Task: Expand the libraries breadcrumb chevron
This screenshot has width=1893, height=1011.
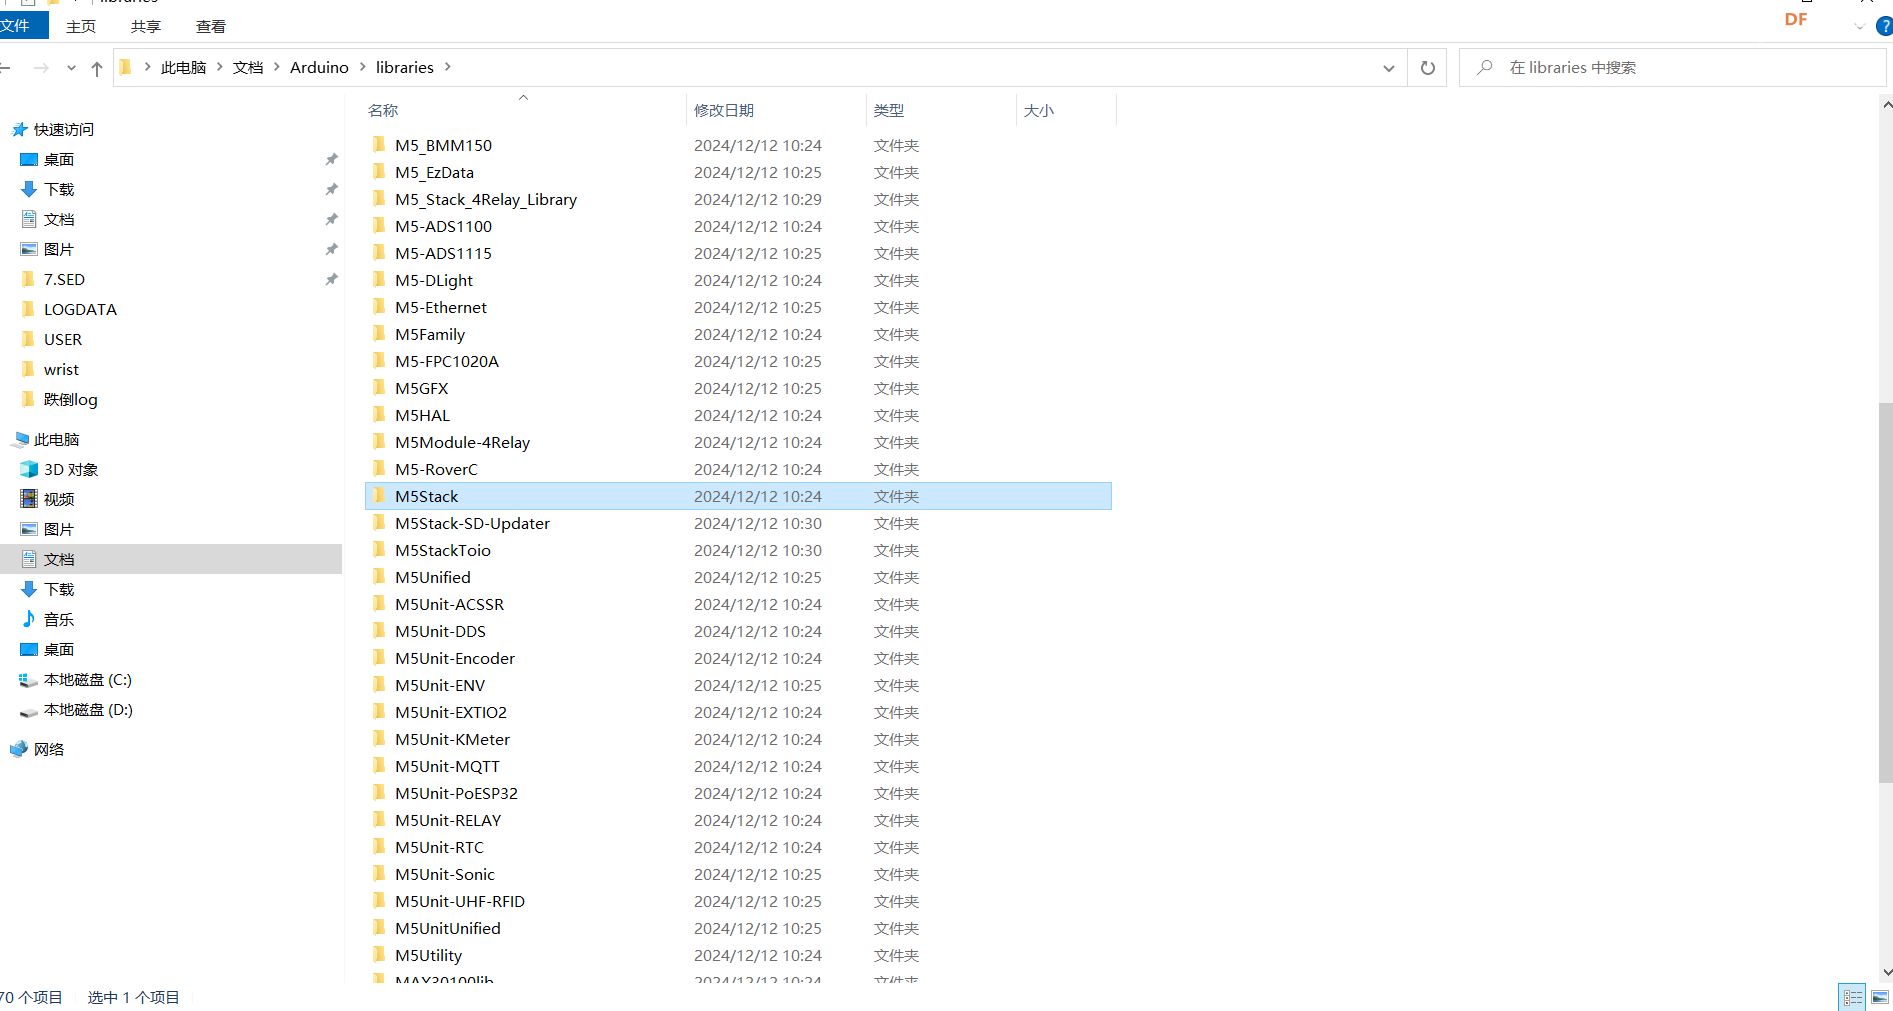Action: click(x=447, y=67)
